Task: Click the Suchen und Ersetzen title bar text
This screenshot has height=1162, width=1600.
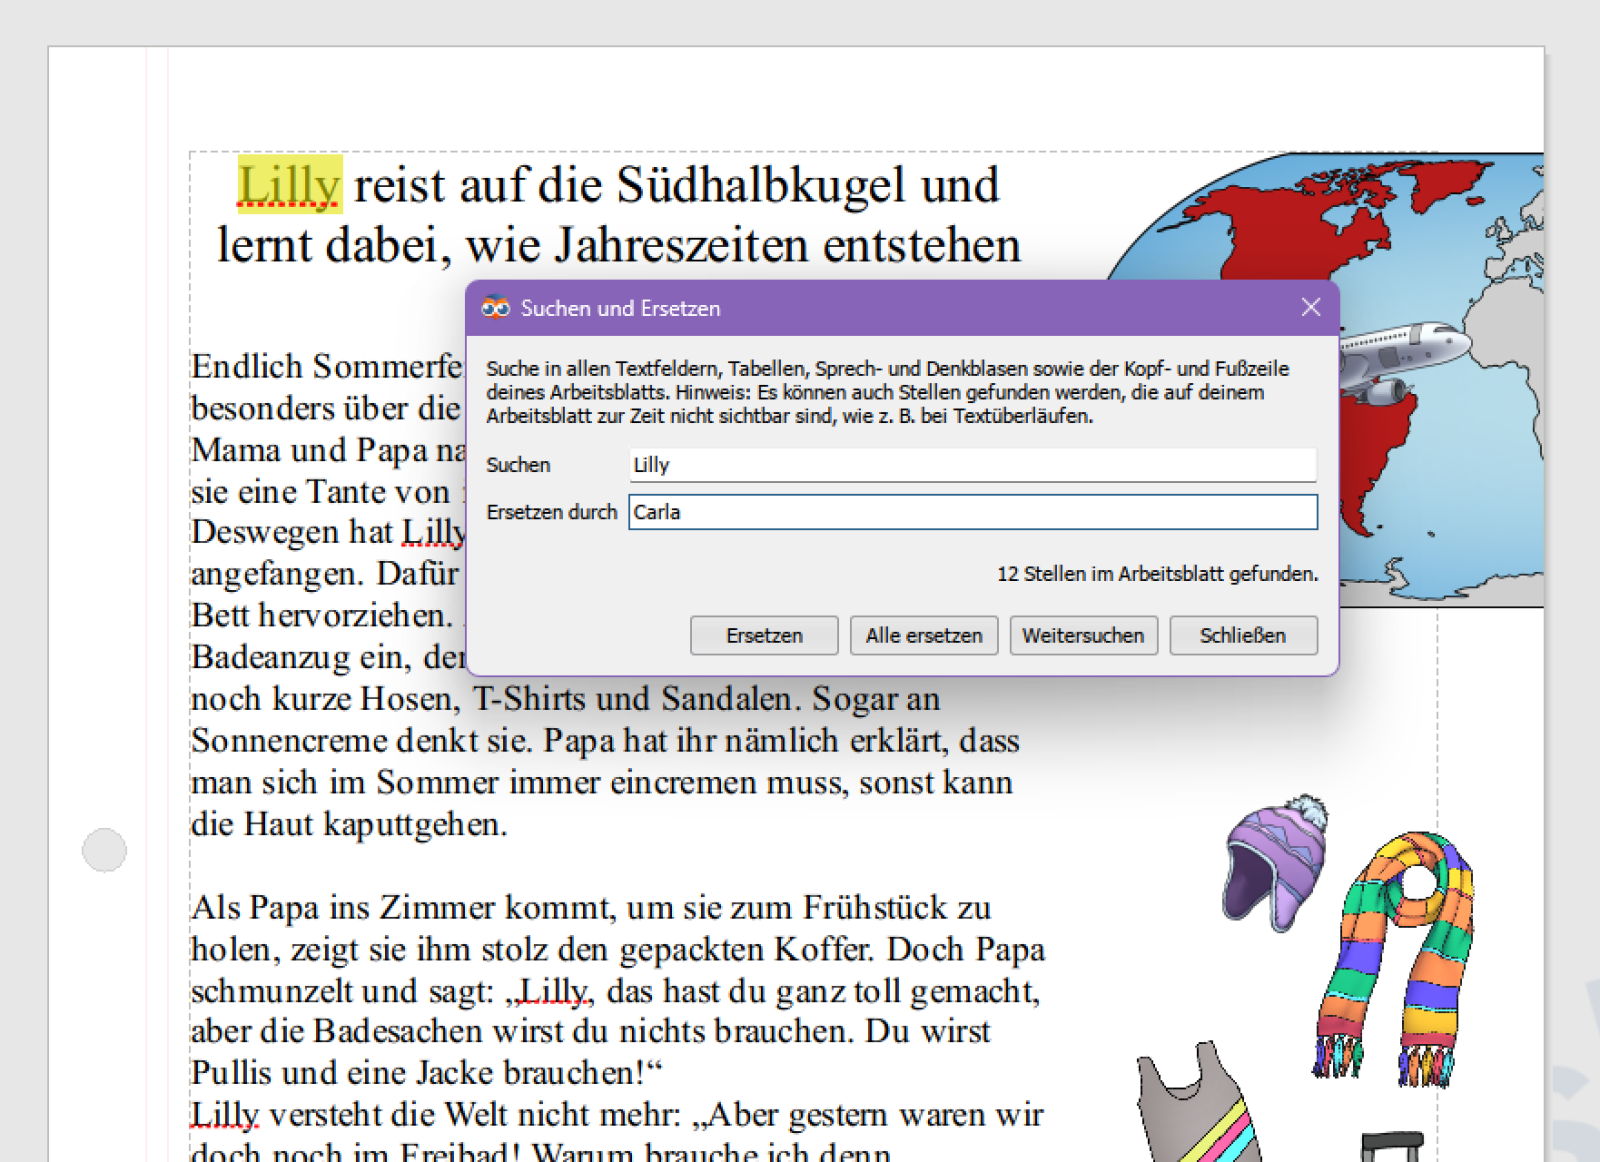Action: pos(620,308)
